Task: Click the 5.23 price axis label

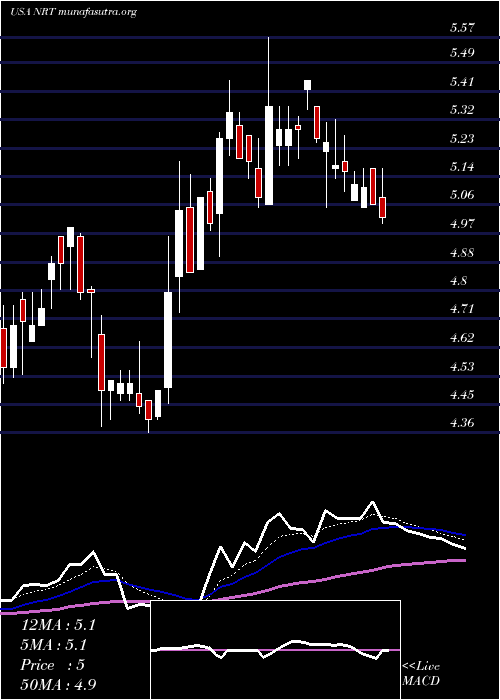Action: tap(462, 139)
